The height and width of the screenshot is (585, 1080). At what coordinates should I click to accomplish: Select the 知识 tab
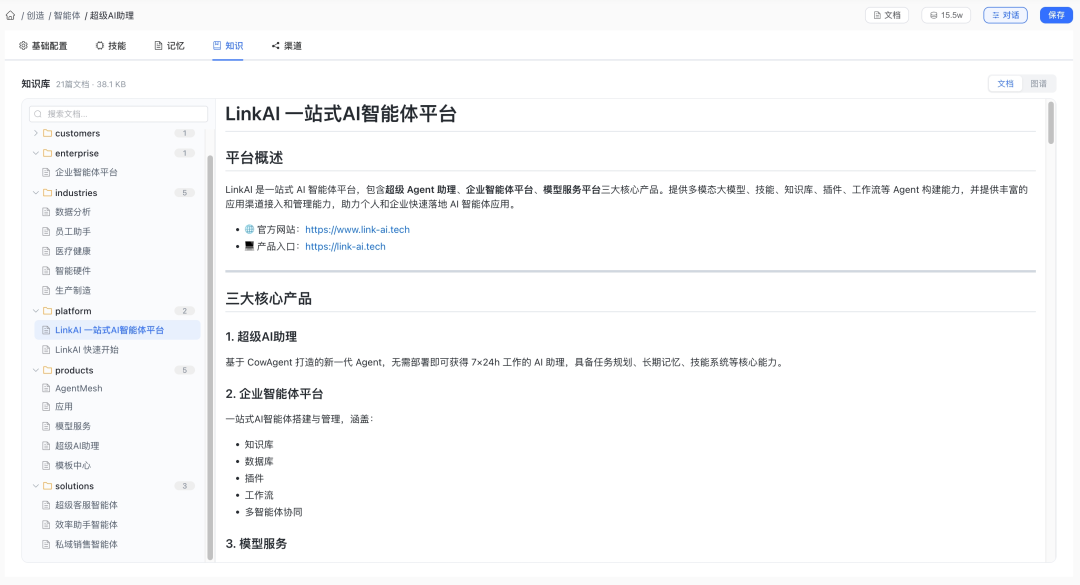(228, 45)
